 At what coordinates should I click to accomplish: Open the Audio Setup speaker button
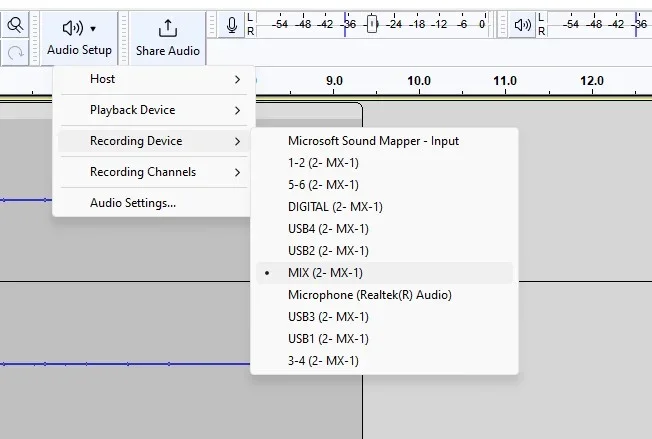click(x=79, y=38)
